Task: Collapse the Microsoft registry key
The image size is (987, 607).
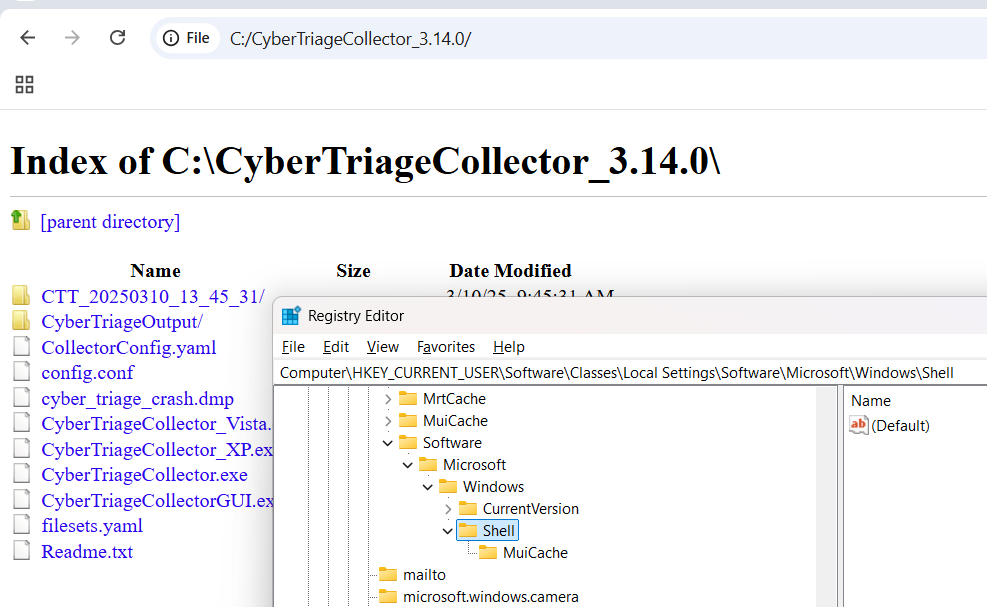Action: (x=408, y=465)
